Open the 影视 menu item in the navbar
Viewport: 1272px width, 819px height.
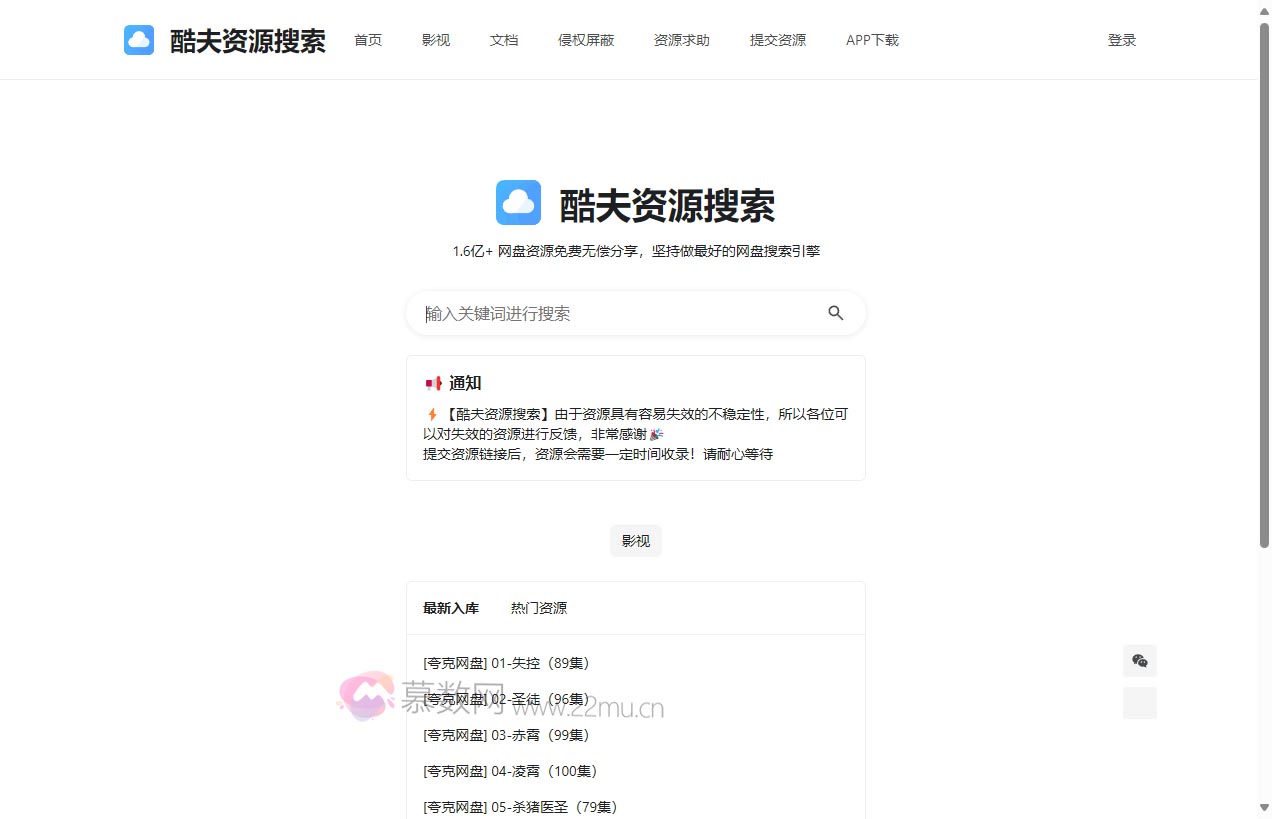tap(436, 40)
